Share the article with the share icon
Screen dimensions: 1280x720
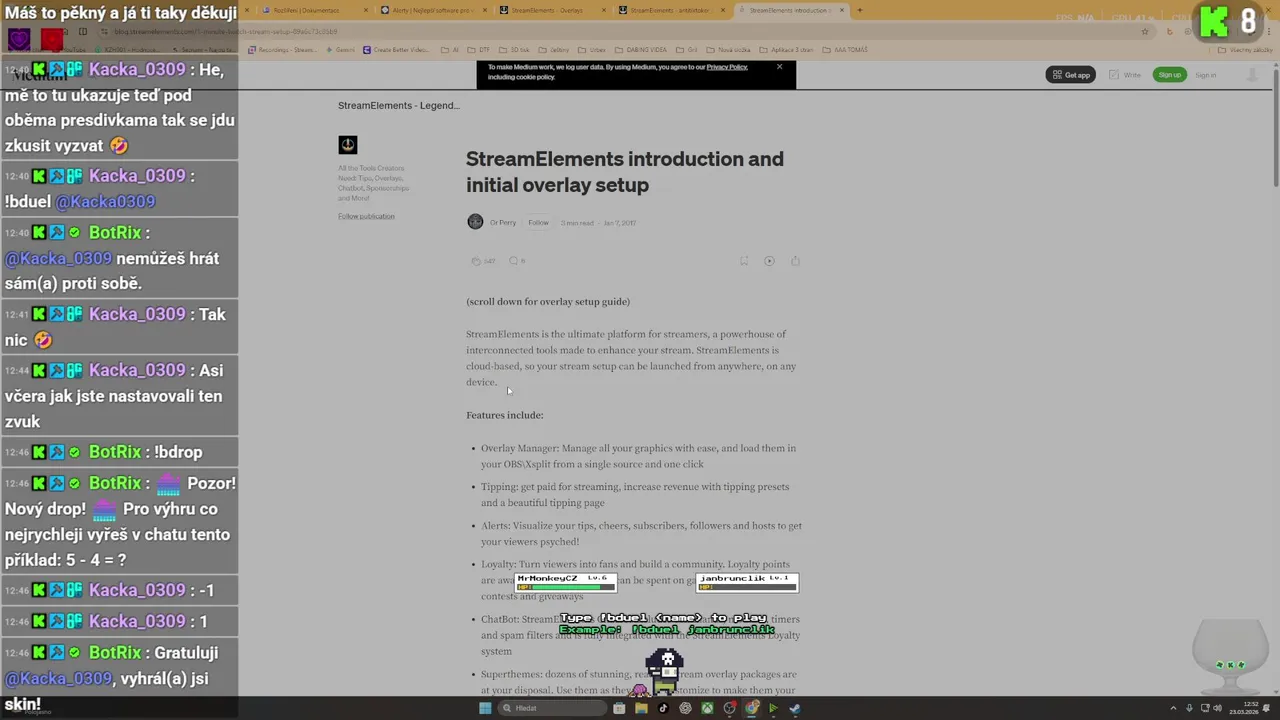(795, 261)
